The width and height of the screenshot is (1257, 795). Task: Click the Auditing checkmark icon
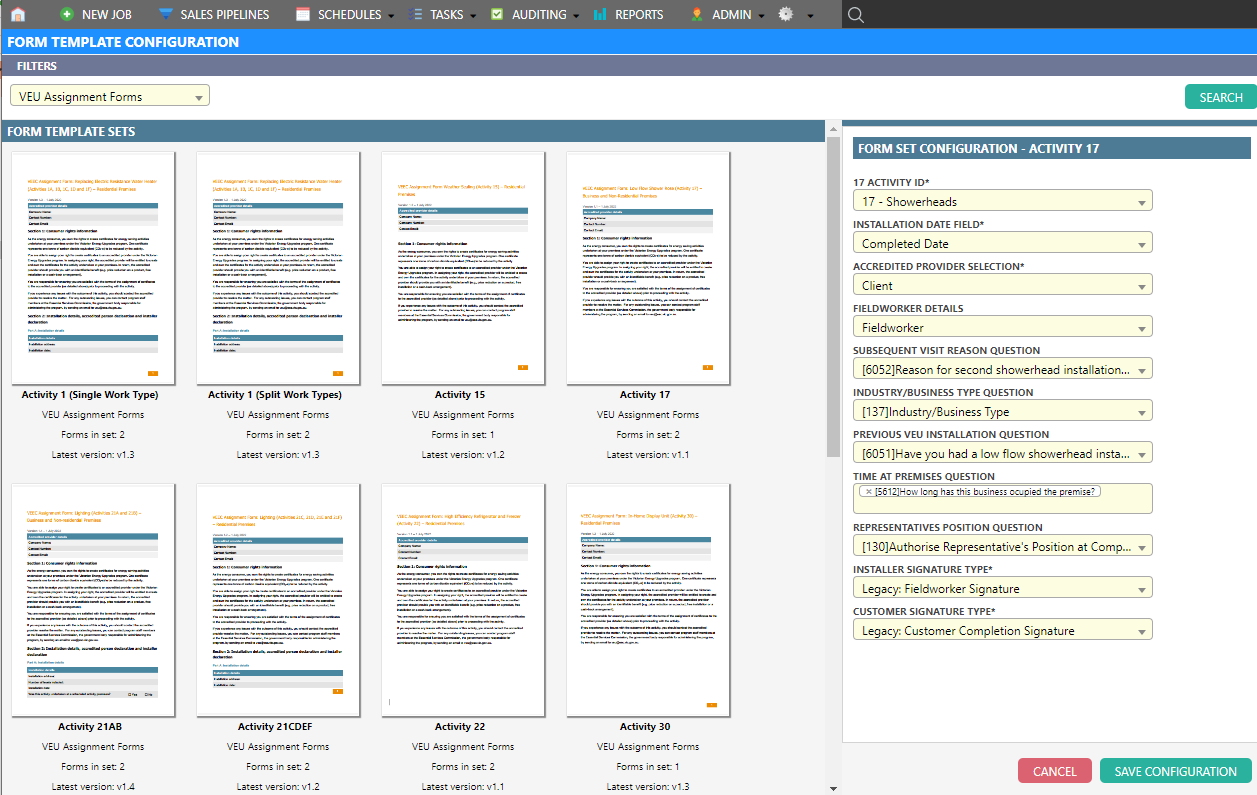click(497, 15)
